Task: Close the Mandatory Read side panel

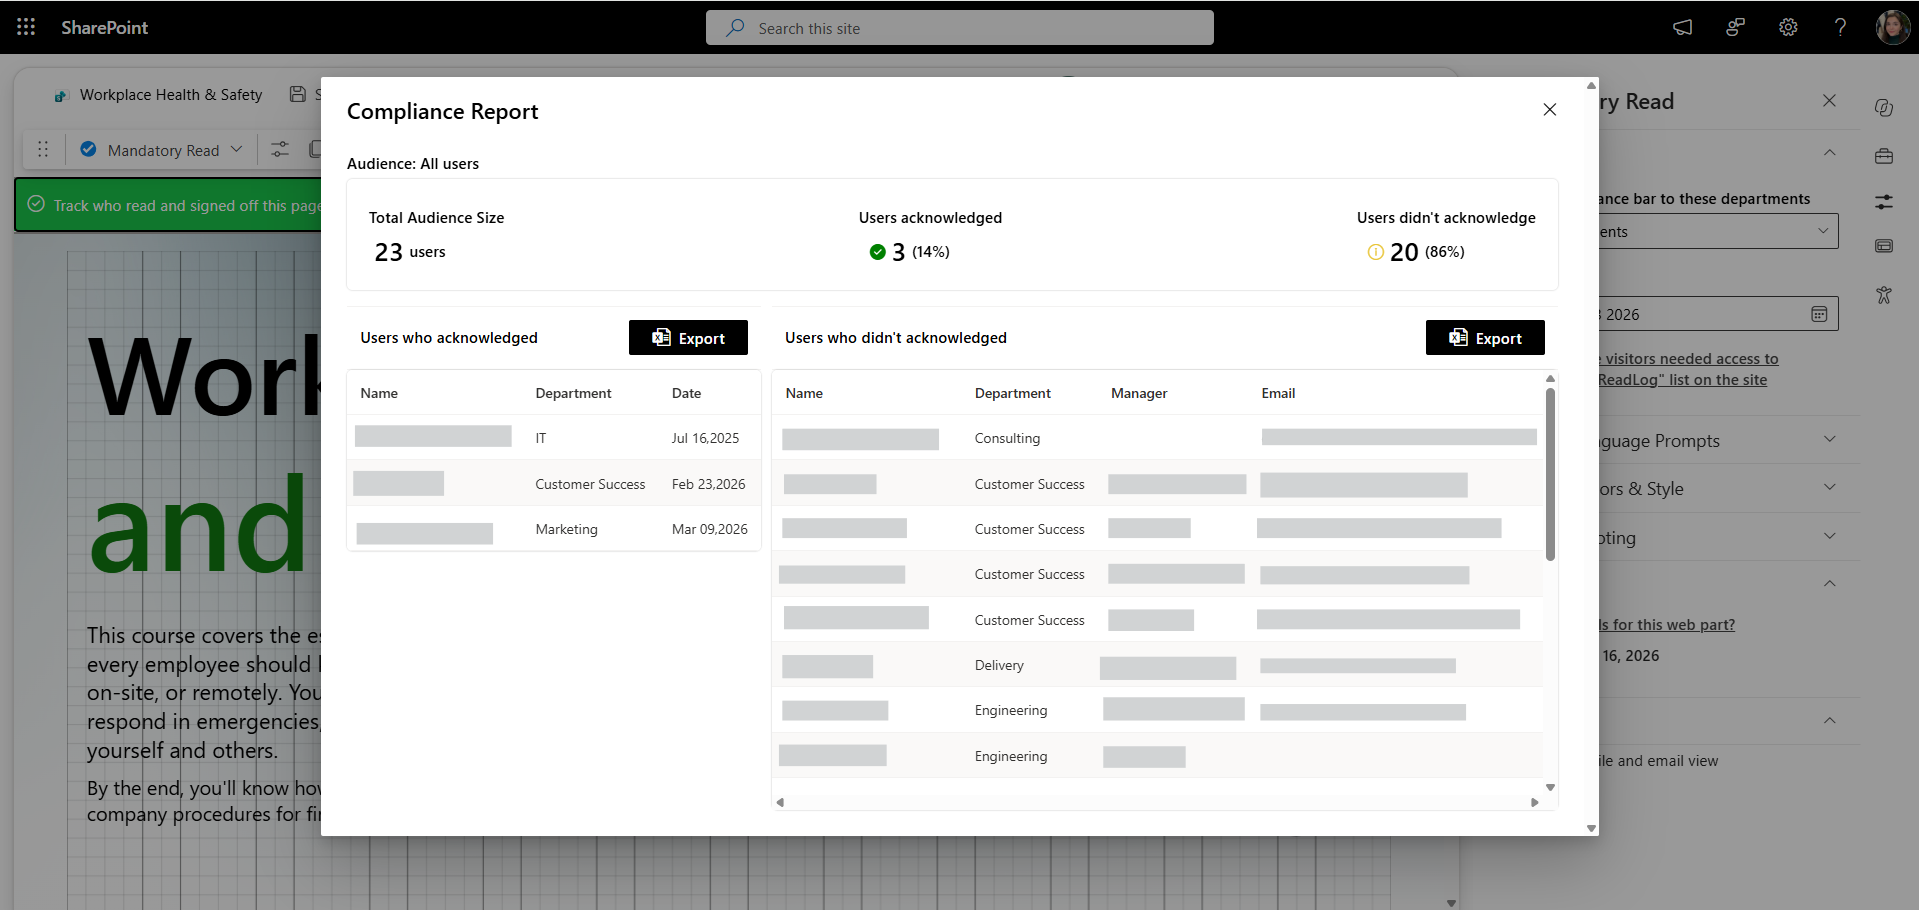Action: click(x=1829, y=101)
